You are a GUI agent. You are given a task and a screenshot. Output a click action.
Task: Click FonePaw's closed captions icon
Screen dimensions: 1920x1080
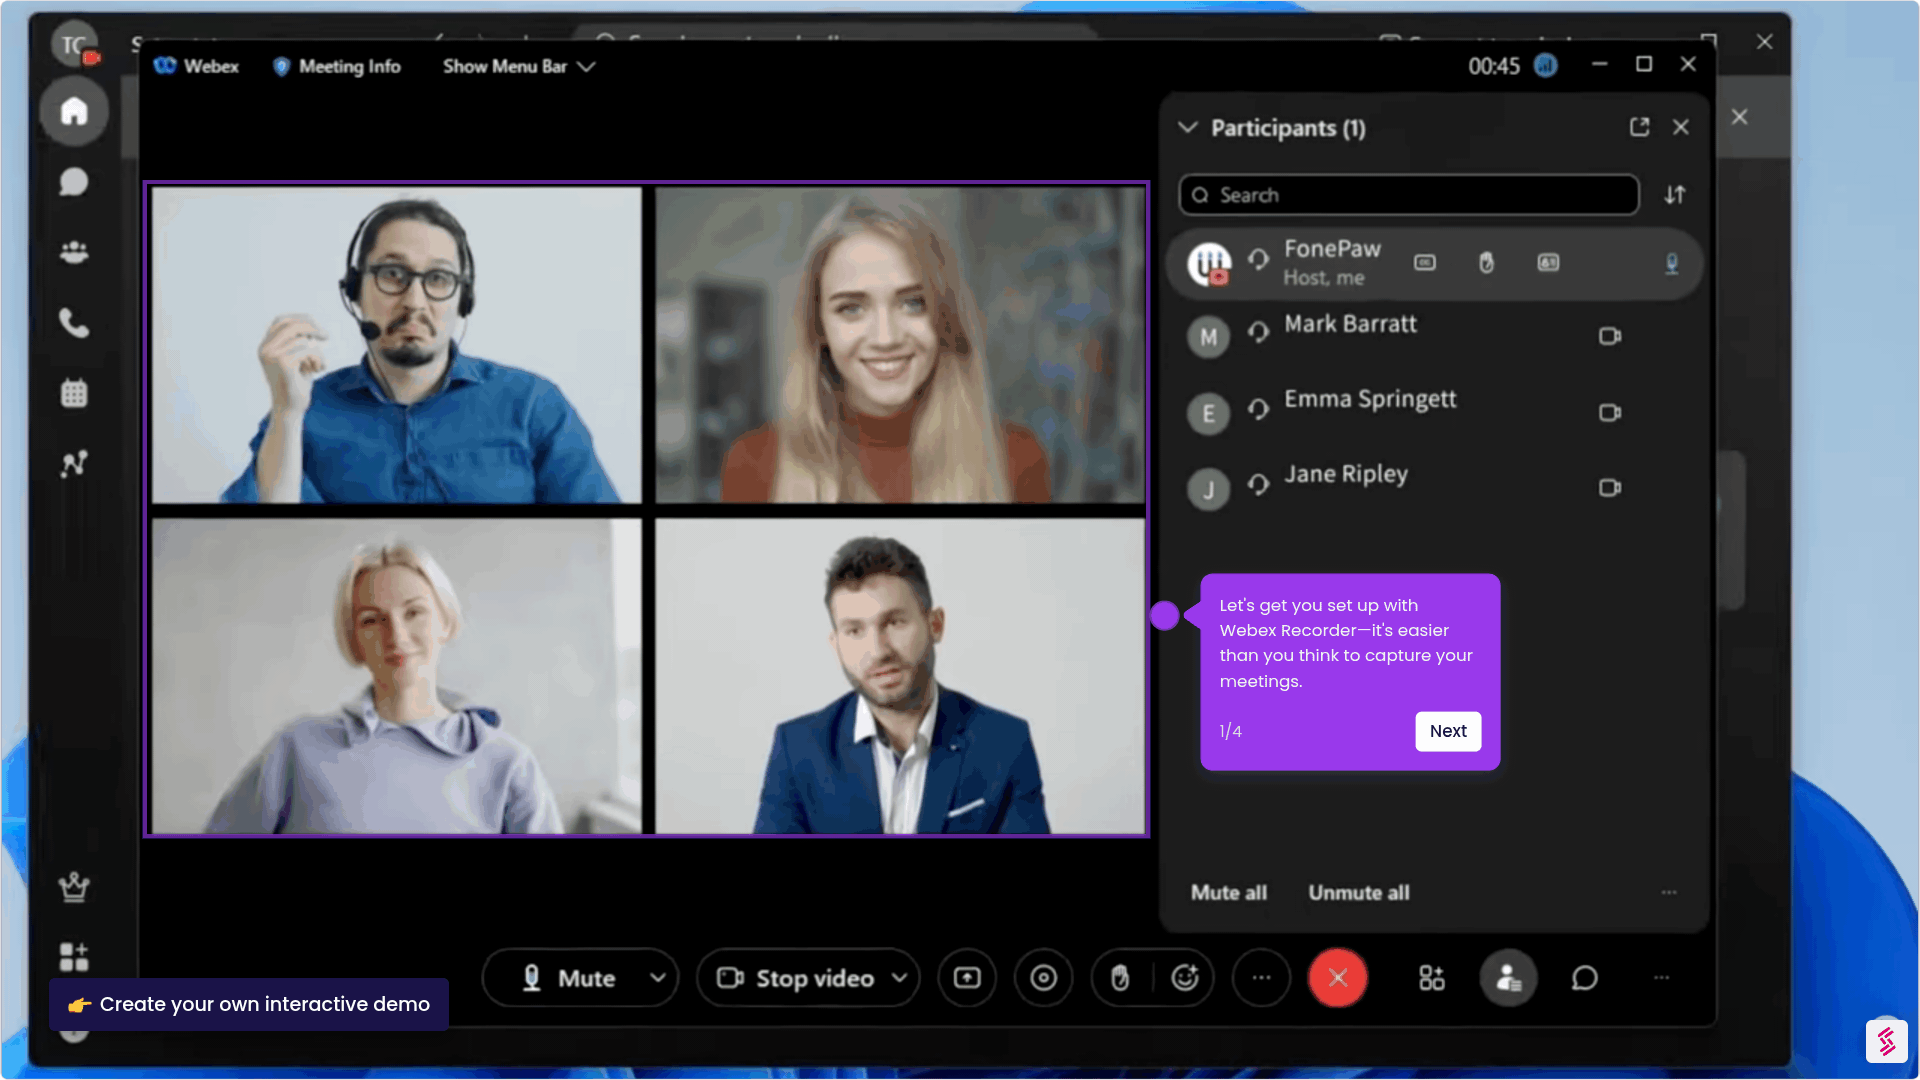coord(1425,263)
